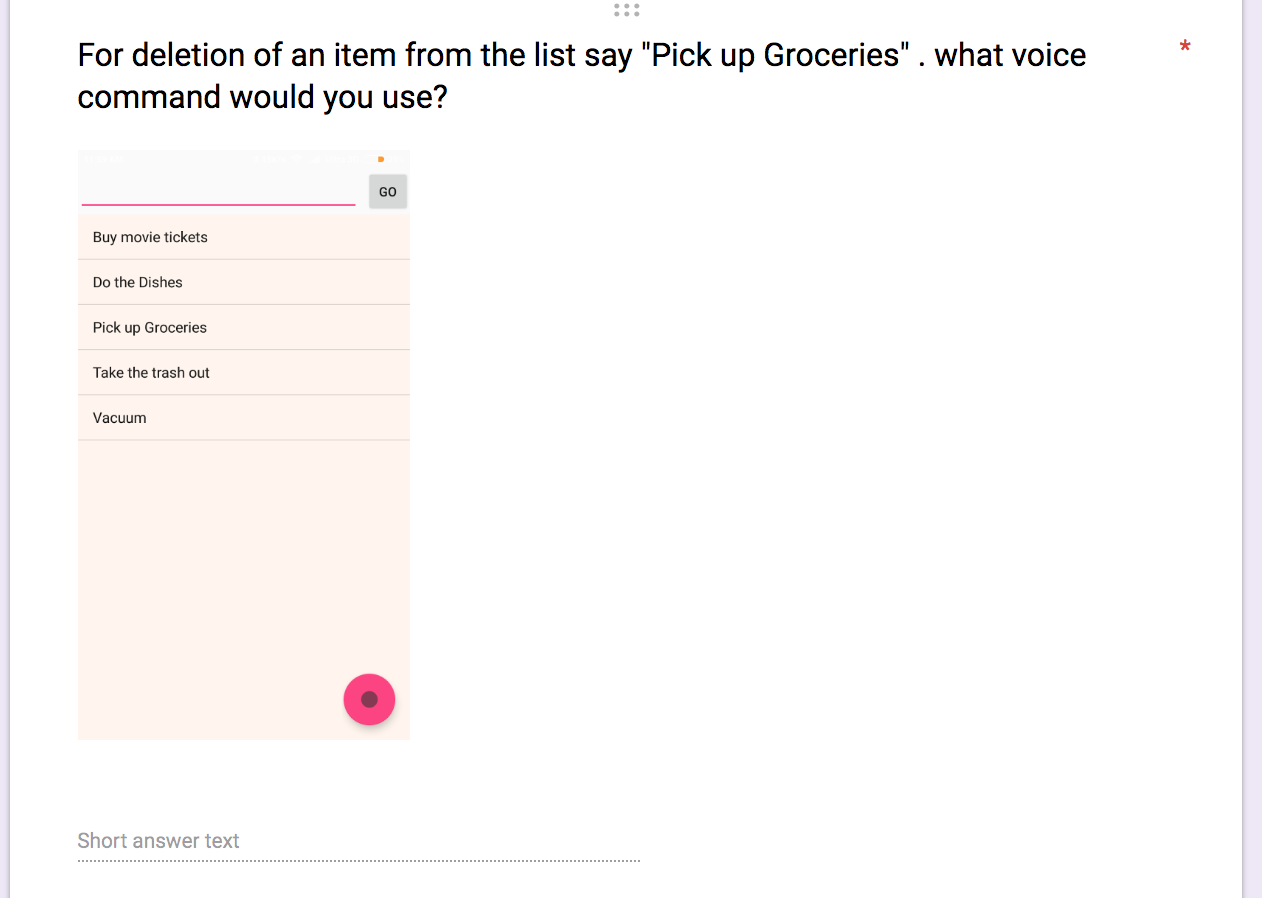Click the "command would you use?" text line
Image resolution: width=1262 pixels, height=898 pixels.
point(262,97)
